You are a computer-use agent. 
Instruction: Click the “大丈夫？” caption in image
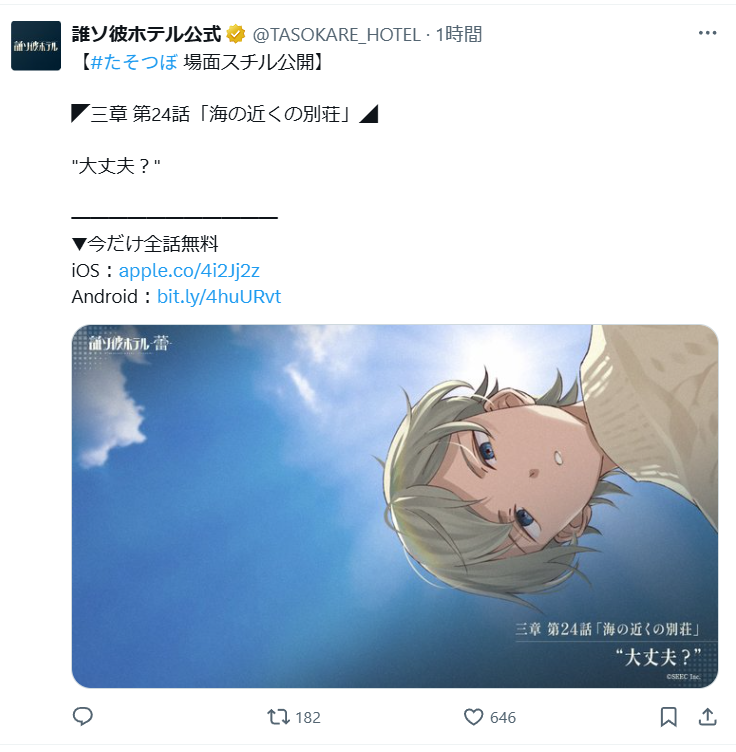[658, 657]
